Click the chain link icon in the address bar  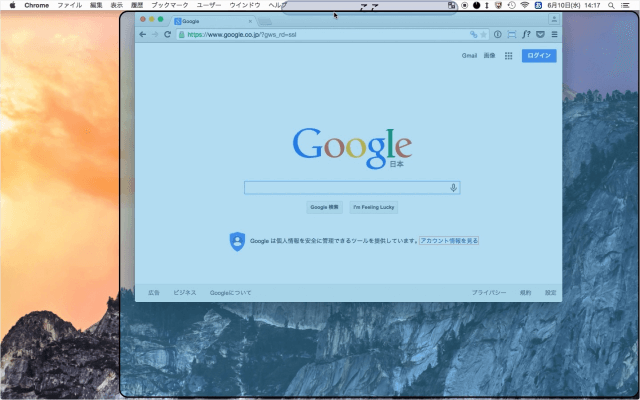[473, 35]
